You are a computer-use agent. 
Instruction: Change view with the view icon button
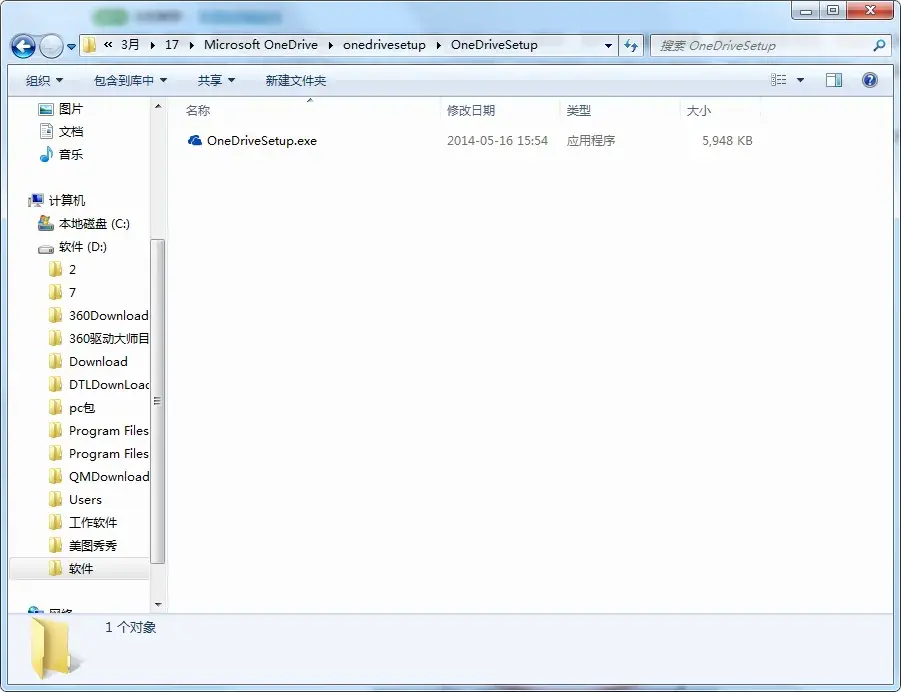(779, 80)
